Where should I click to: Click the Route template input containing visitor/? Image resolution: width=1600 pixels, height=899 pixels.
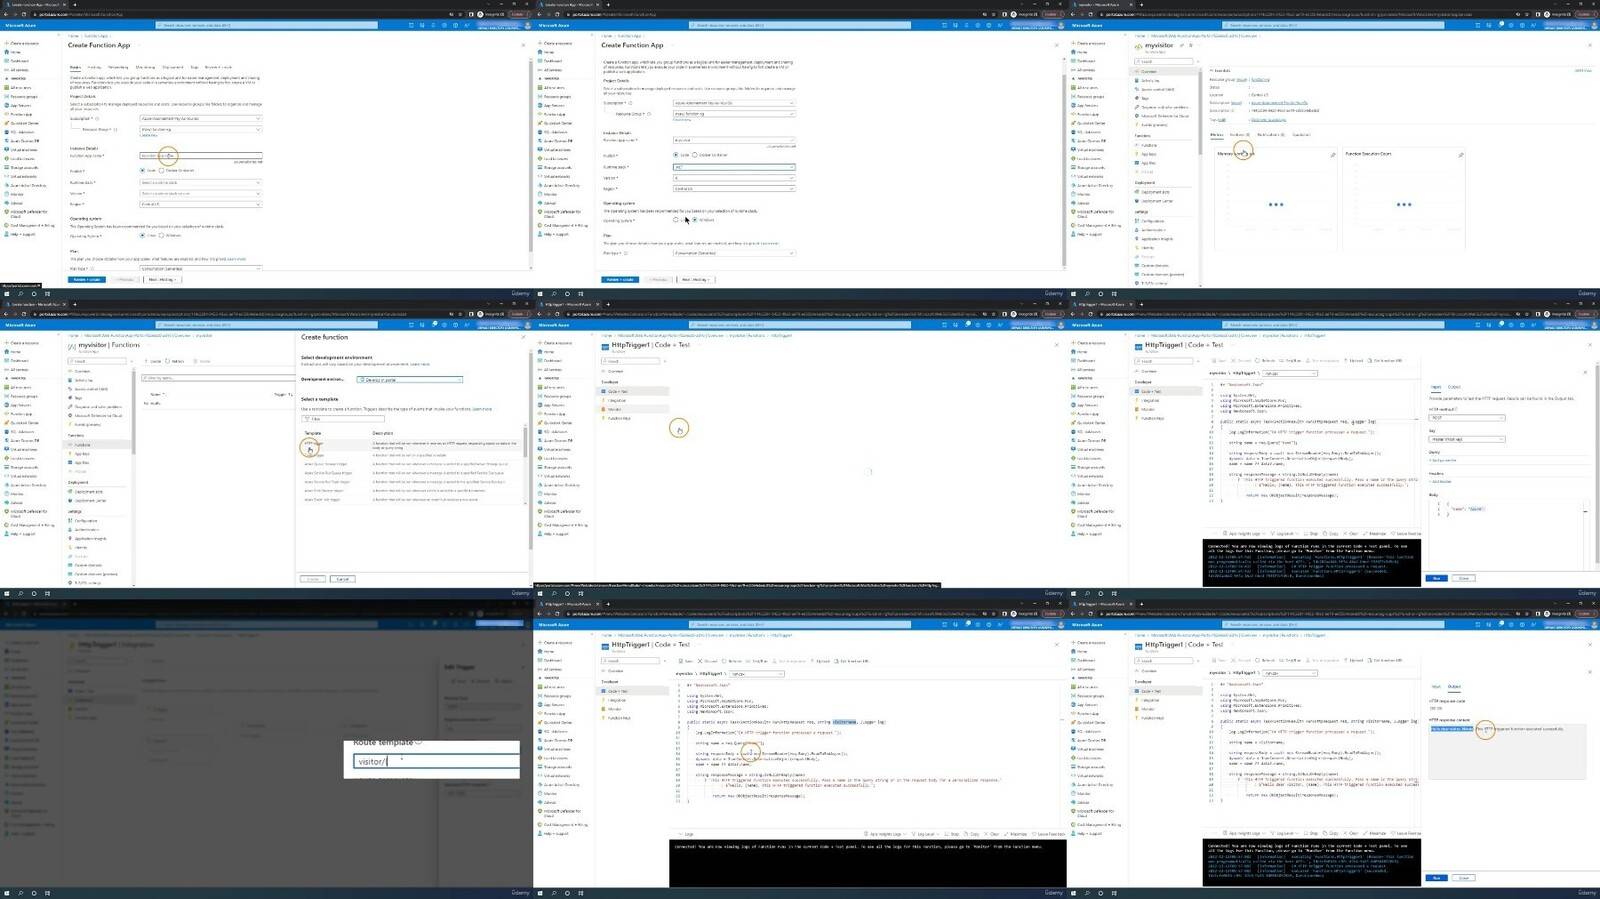[436, 761]
